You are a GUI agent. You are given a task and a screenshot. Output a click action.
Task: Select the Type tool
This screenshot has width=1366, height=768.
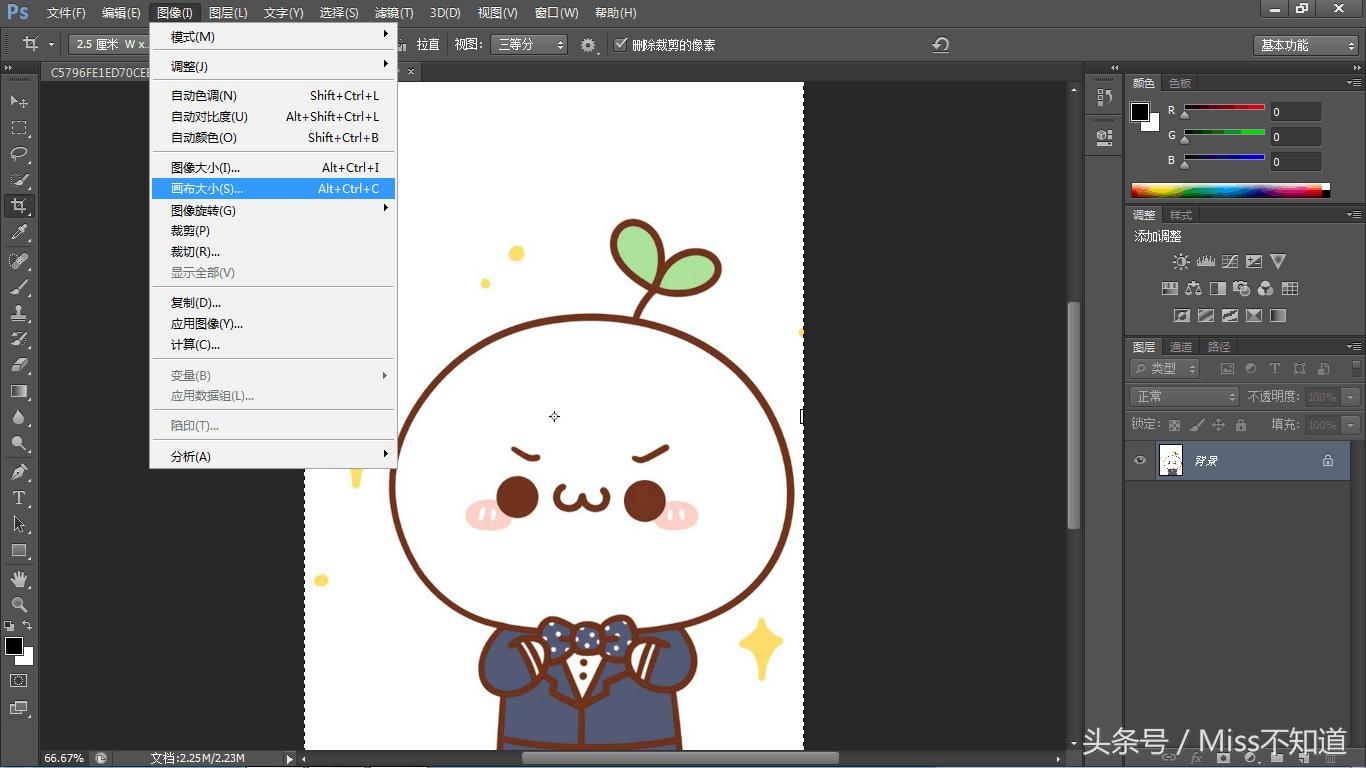coord(19,498)
